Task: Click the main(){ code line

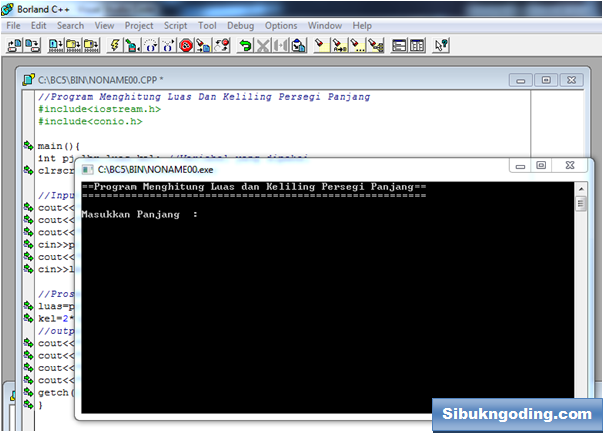Action: [x=59, y=146]
